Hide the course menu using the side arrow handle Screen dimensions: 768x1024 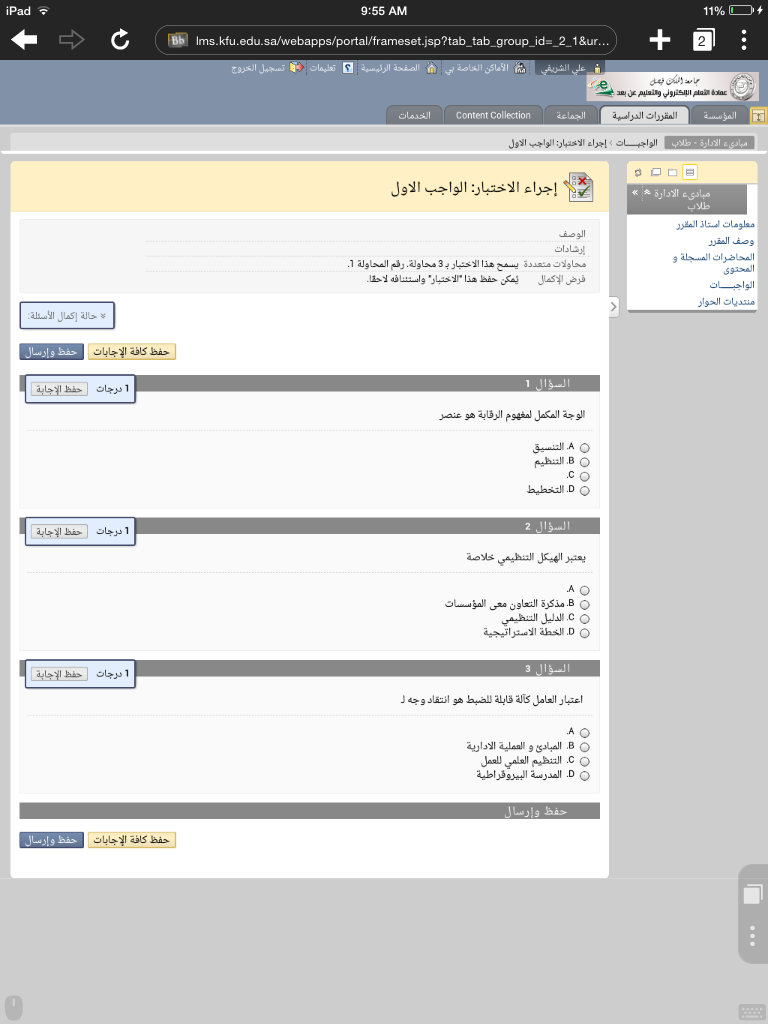[613, 307]
